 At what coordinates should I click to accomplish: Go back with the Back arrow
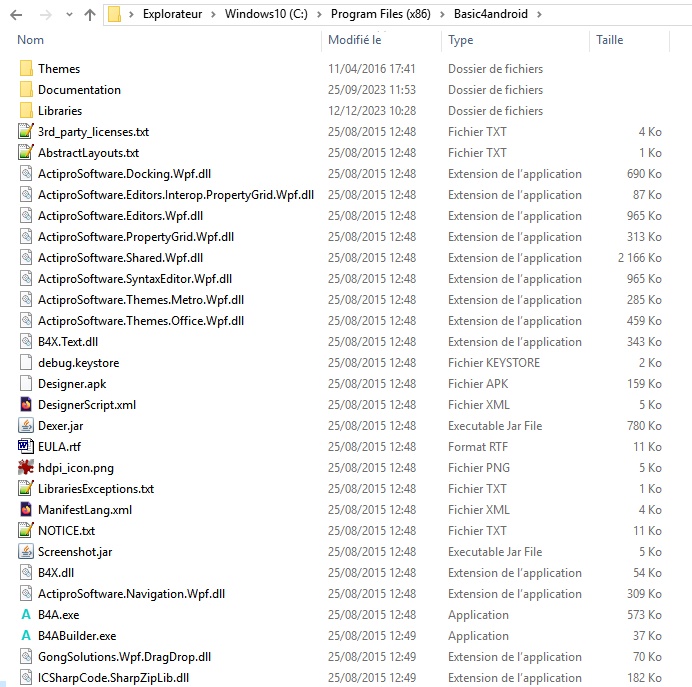click(x=16, y=15)
